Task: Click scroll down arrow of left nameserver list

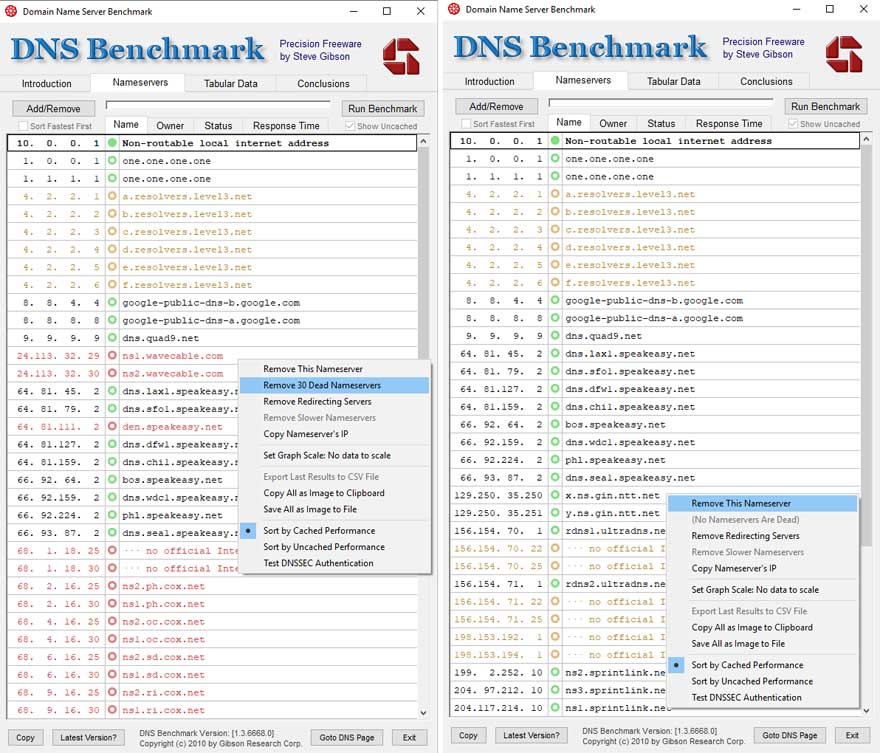Action: (x=423, y=712)
